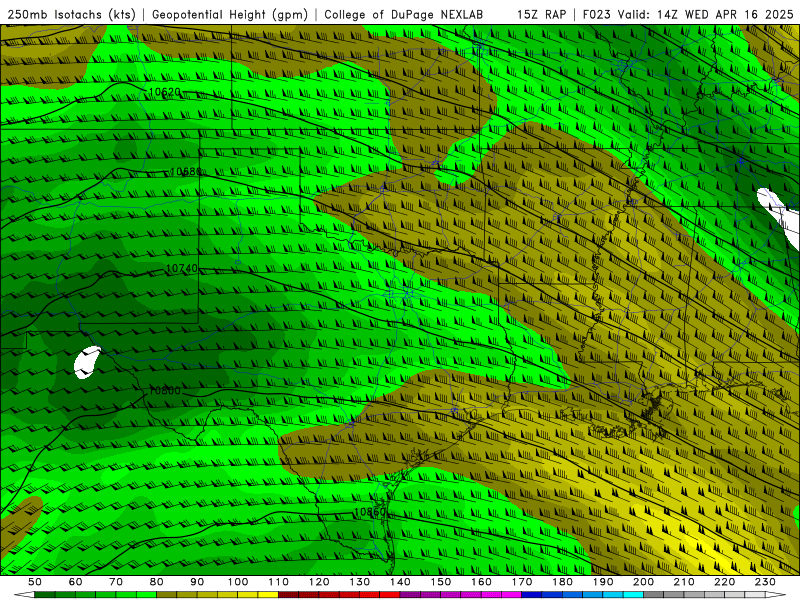Click the 'Geopotential Height (gpm)' header text
Image resolution: width=800 pixels, height=600 pixels.
tap(230, 14)
